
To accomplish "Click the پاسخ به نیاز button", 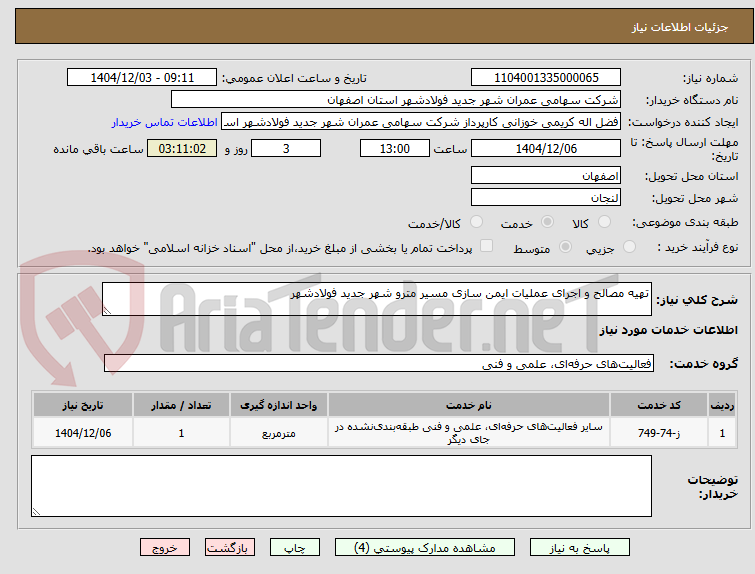I will [580, 548].
